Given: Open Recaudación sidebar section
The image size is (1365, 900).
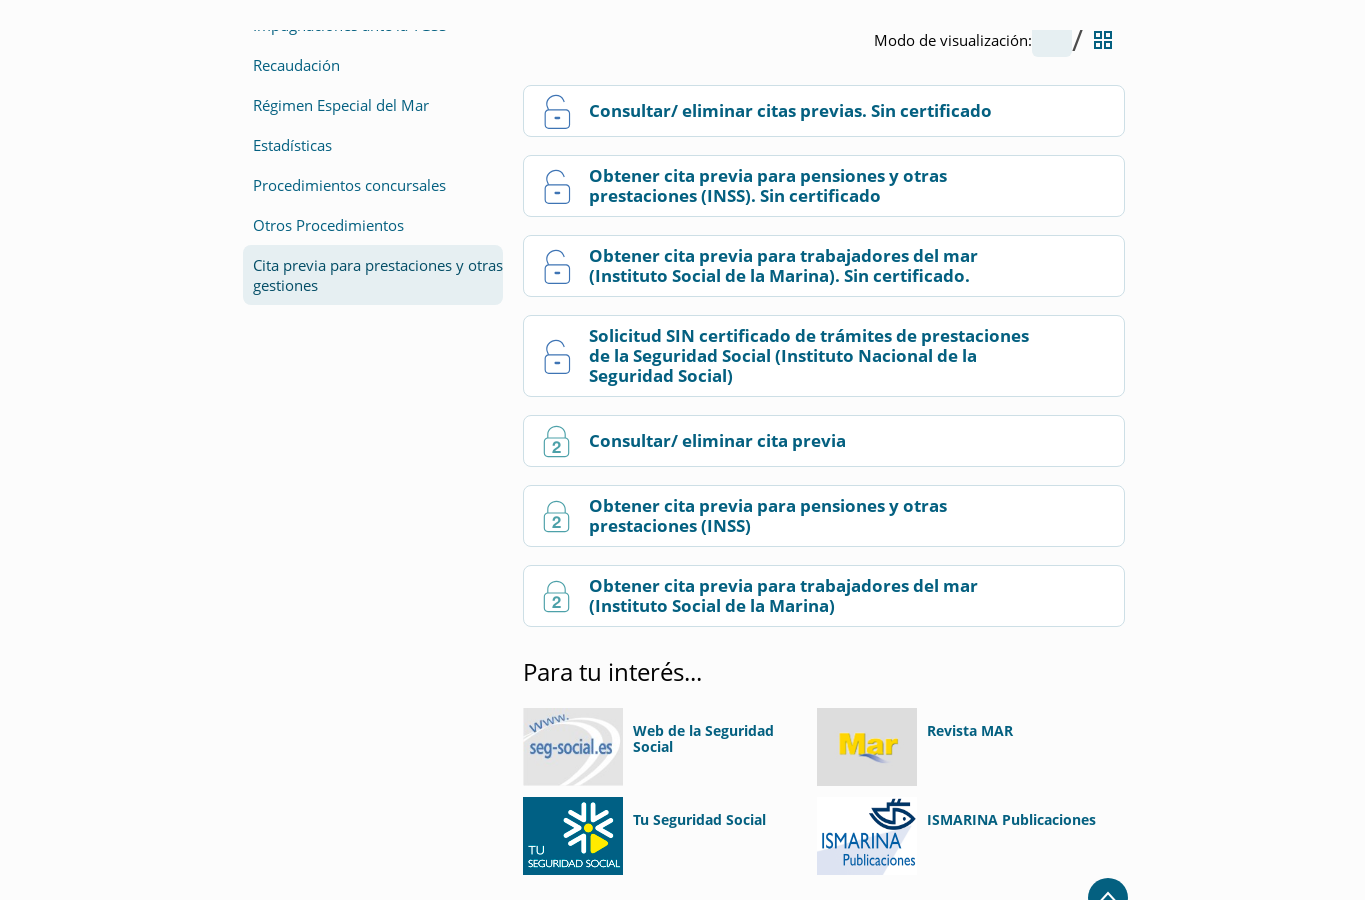Looking at the screenshot, I should 296,65.
